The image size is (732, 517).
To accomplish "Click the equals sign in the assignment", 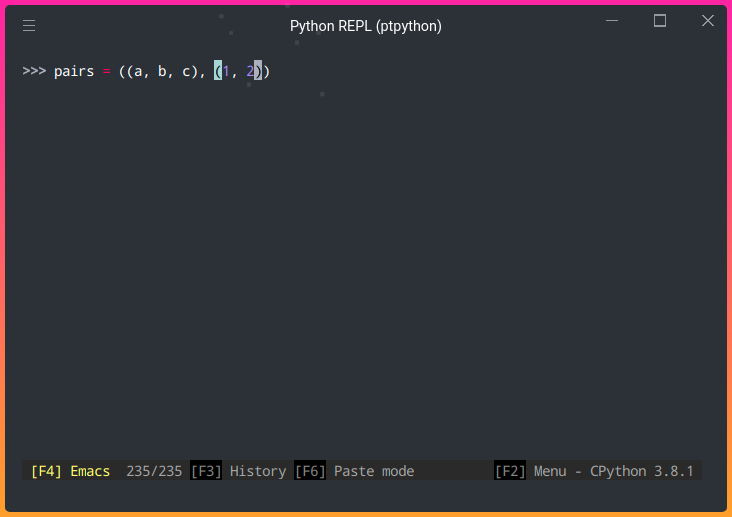I will click(x=106, y=71).
